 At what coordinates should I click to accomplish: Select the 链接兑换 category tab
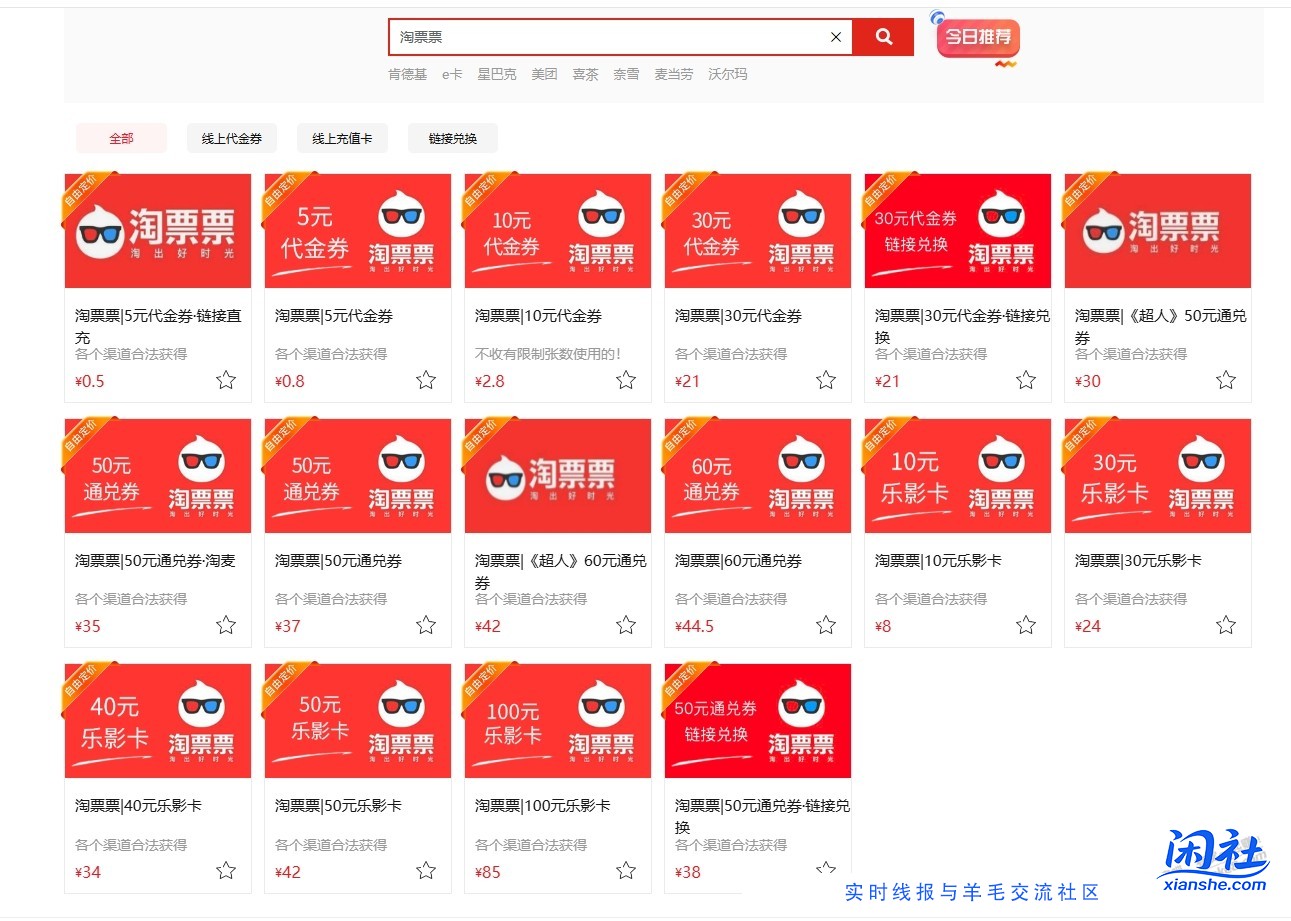(452, 138)
